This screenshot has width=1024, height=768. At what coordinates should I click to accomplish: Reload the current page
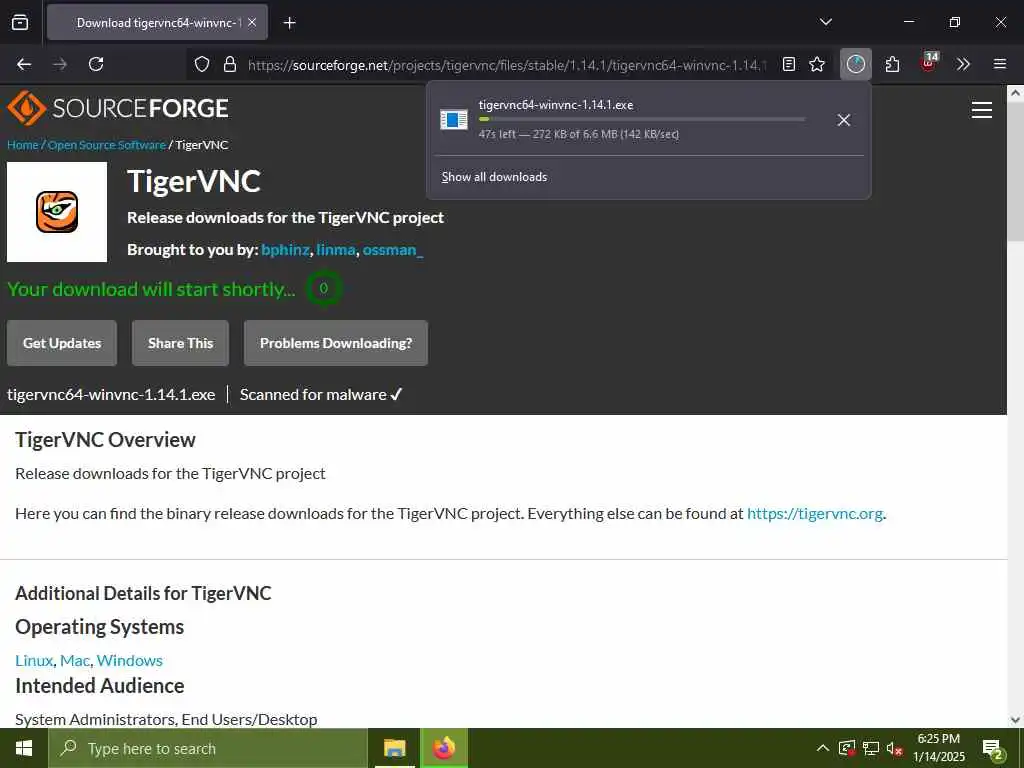[x=96, y=64]
